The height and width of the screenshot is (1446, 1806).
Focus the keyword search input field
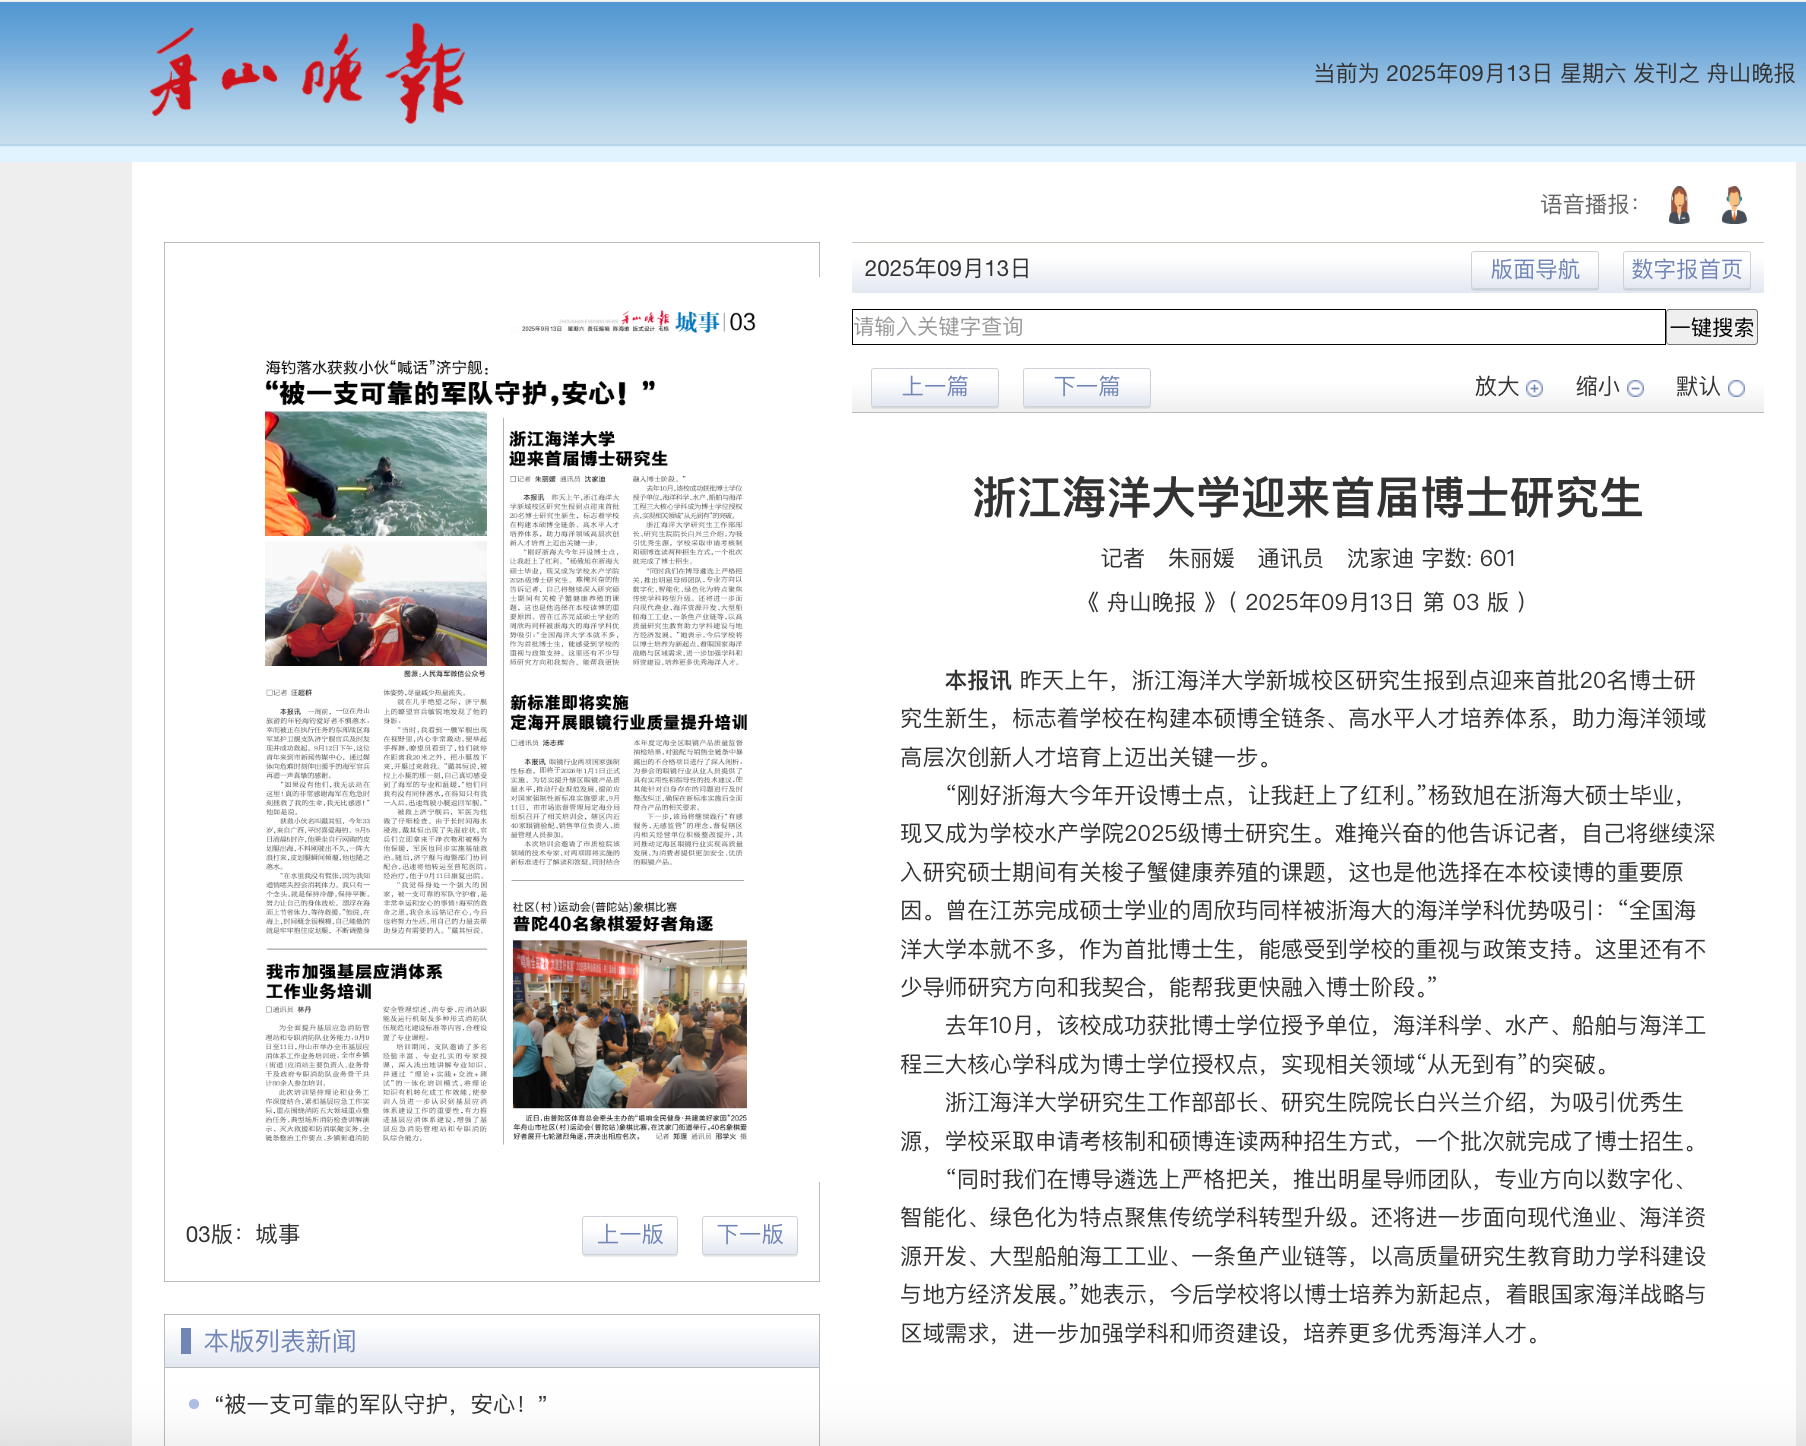coord(1259,327)
